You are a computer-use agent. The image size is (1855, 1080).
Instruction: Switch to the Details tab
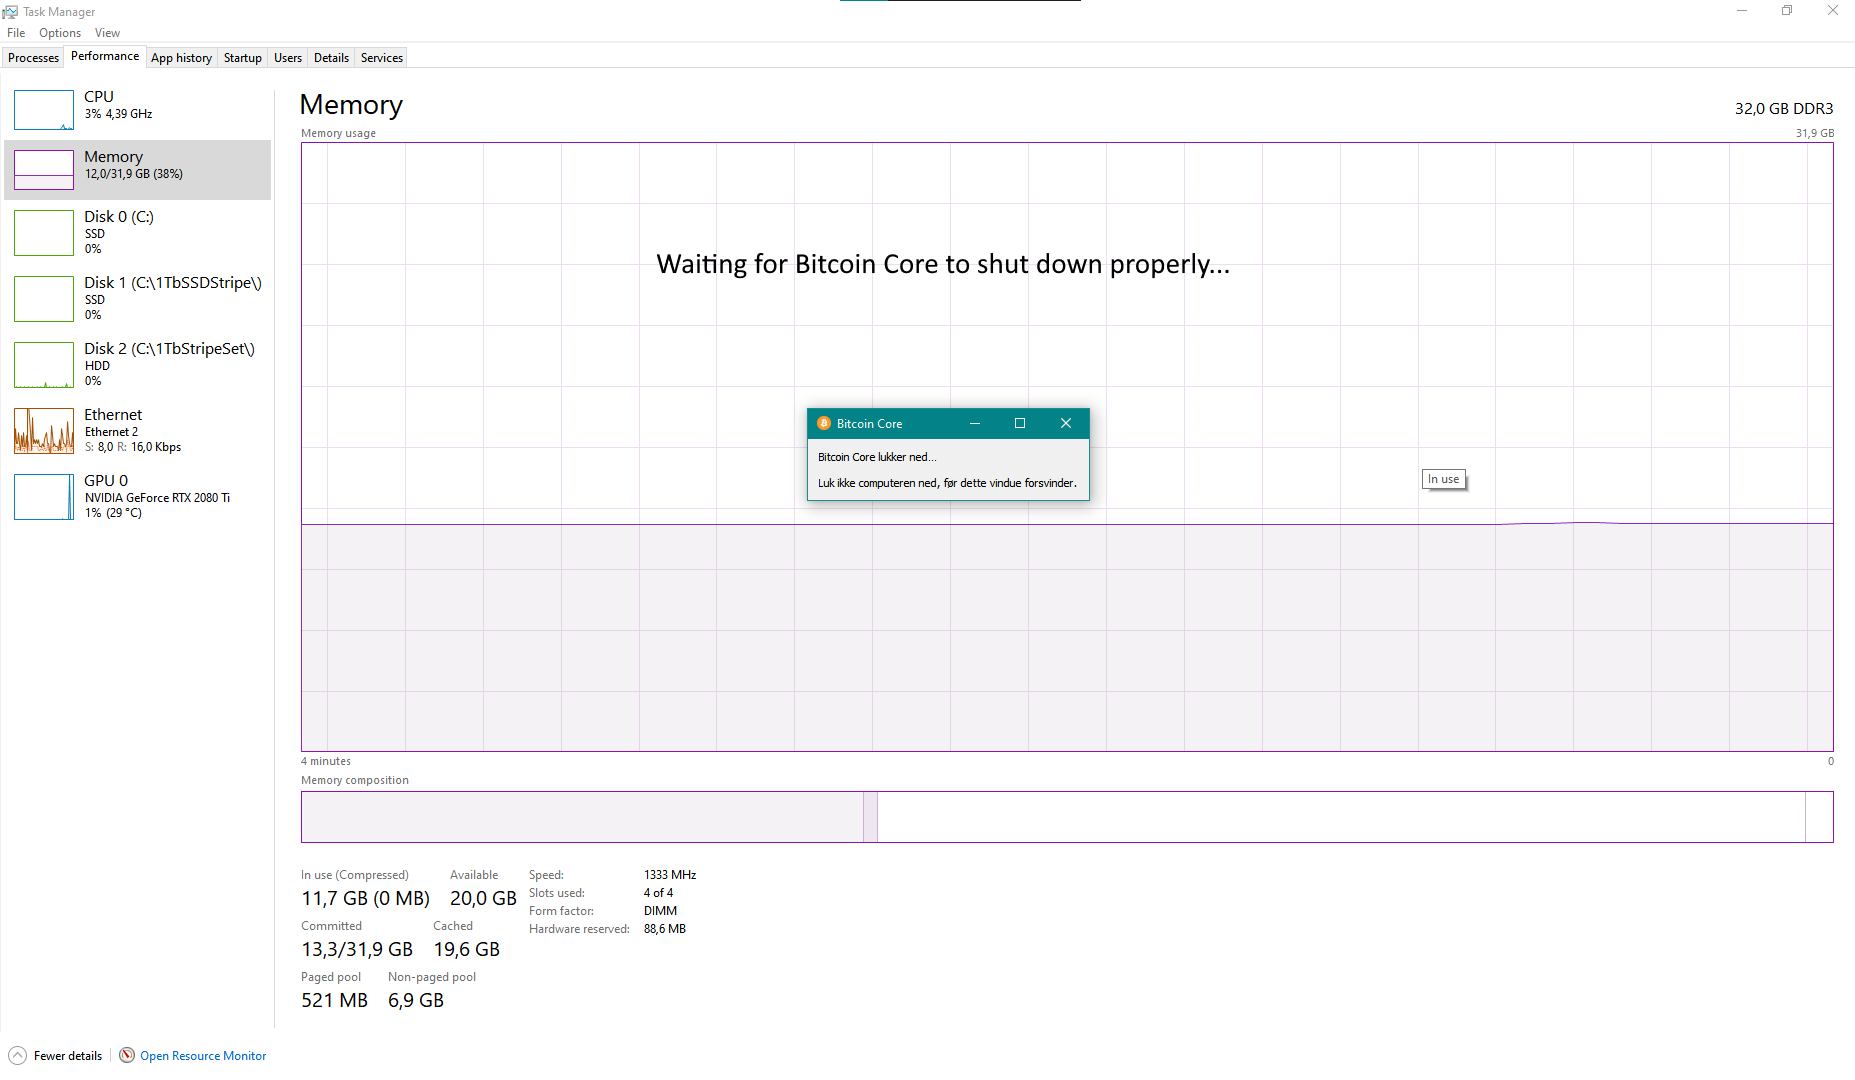(331, 58)
